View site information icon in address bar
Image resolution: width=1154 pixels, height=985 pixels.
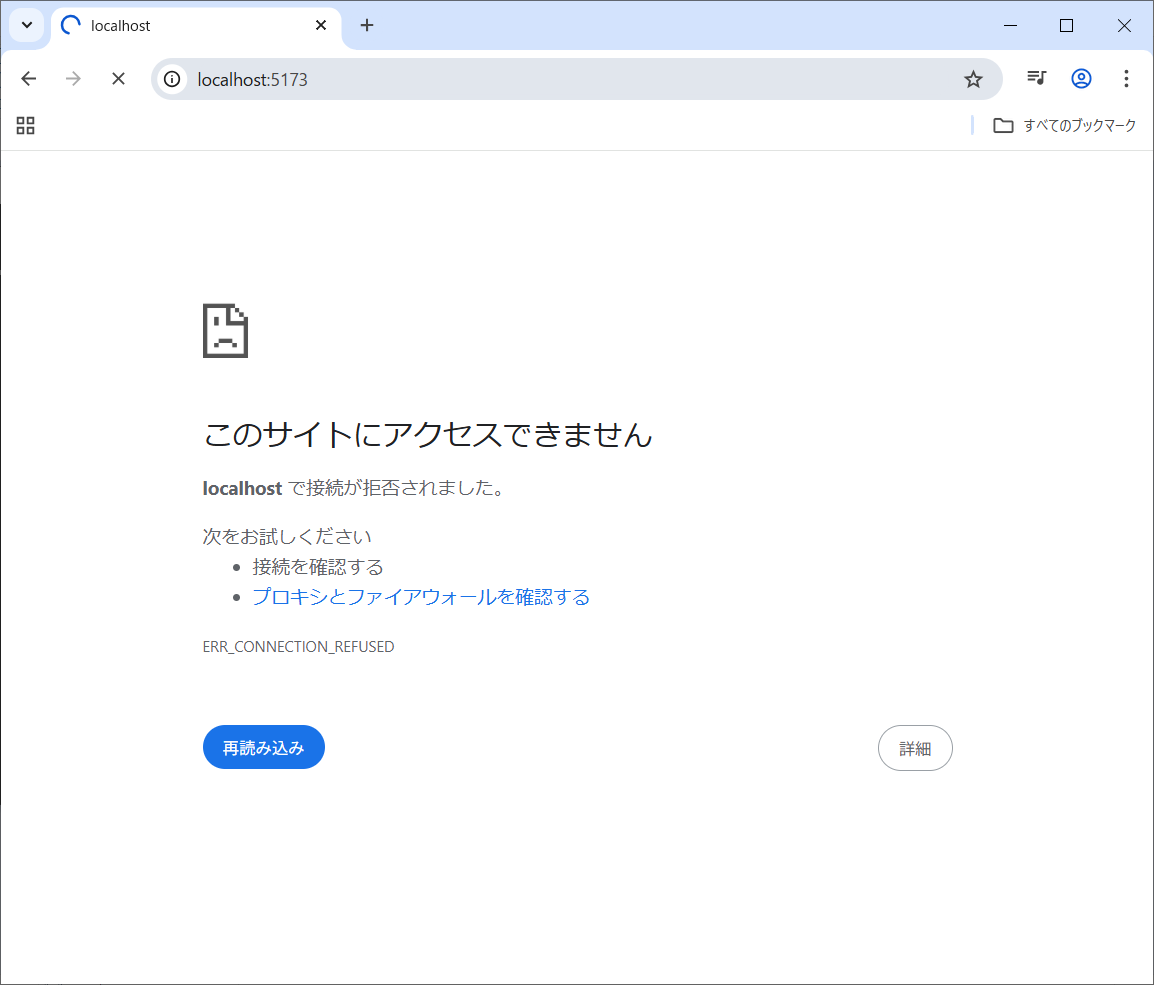point(173,79)
